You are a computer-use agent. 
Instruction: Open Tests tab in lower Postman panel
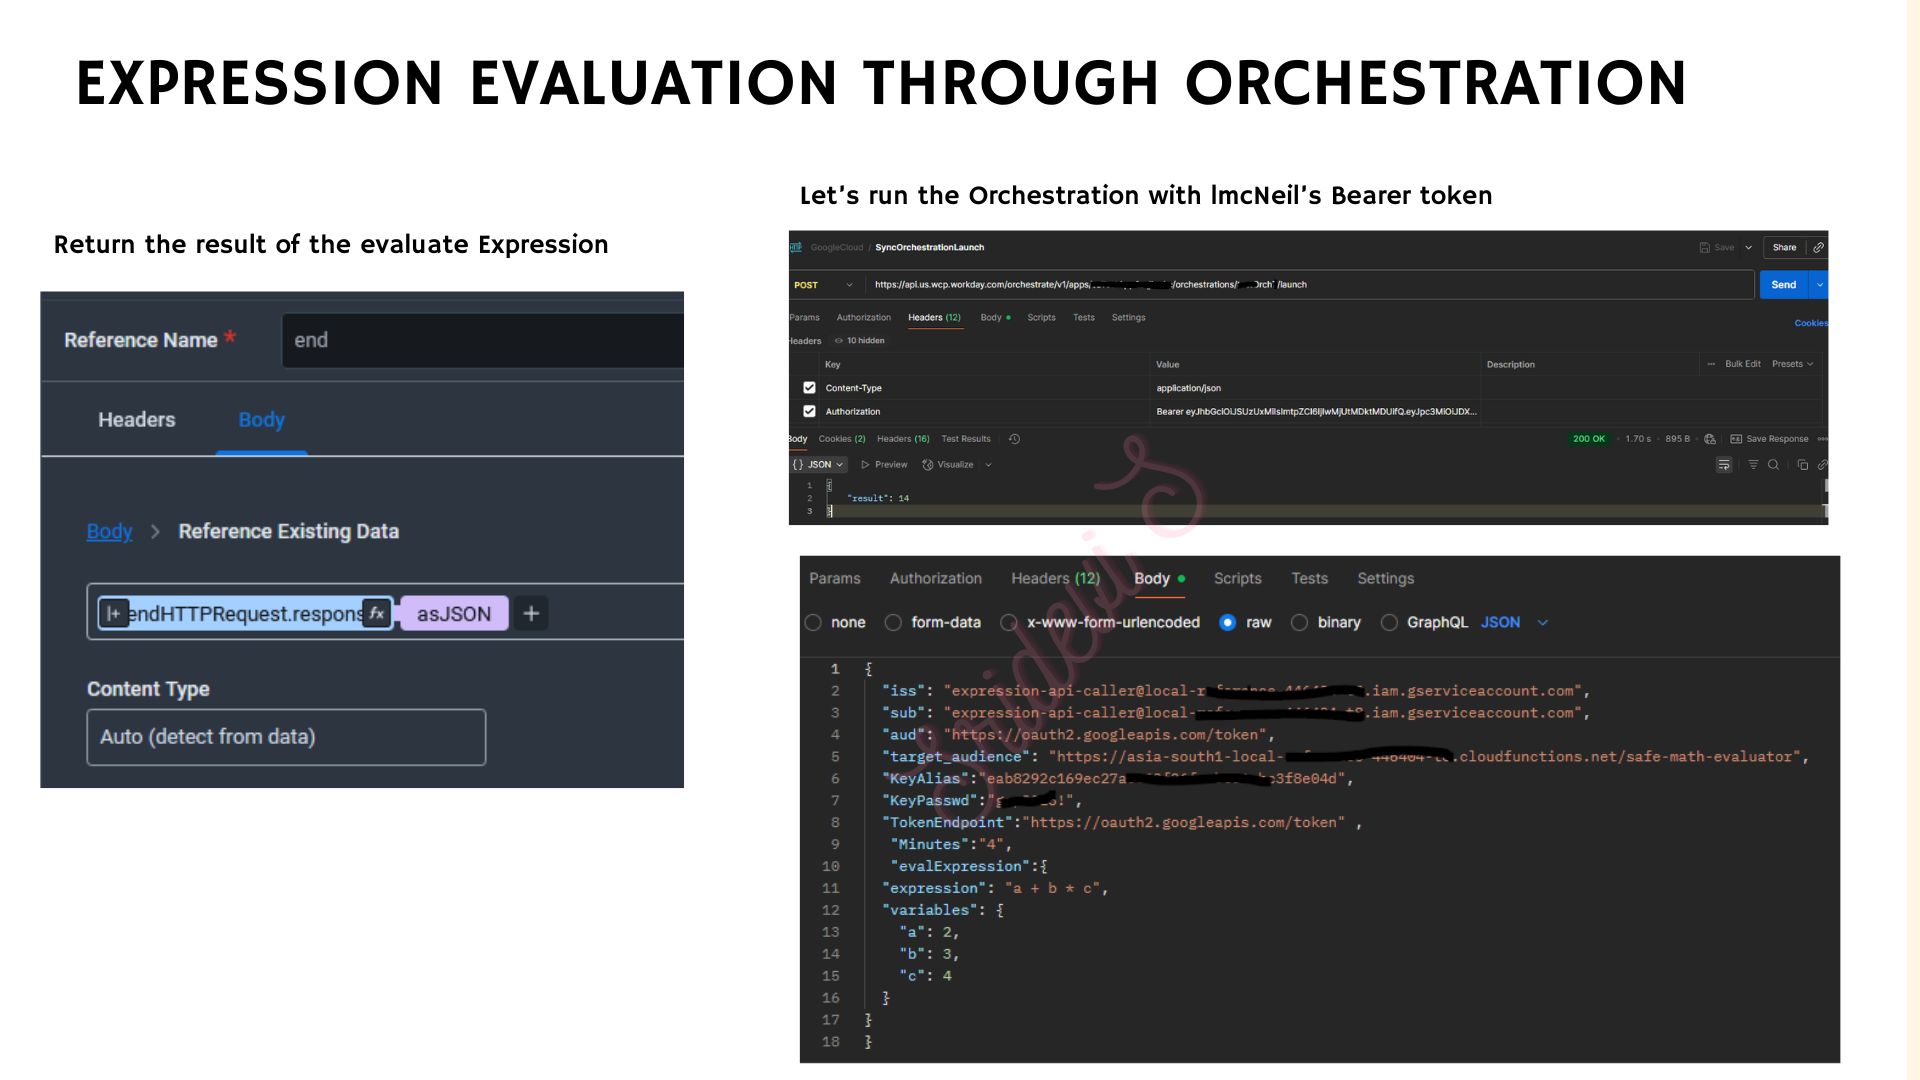pos(1309,579)
